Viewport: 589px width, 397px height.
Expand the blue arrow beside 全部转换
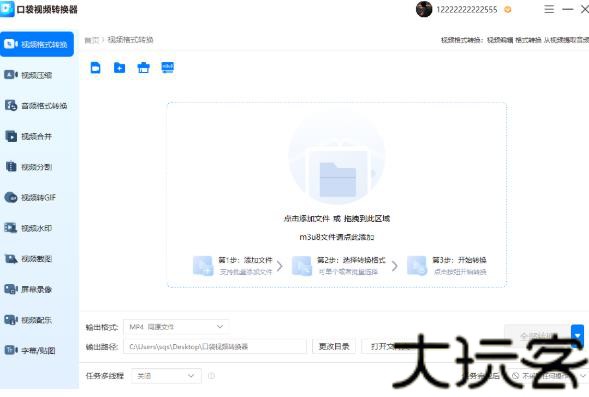(x=577, y=335)
